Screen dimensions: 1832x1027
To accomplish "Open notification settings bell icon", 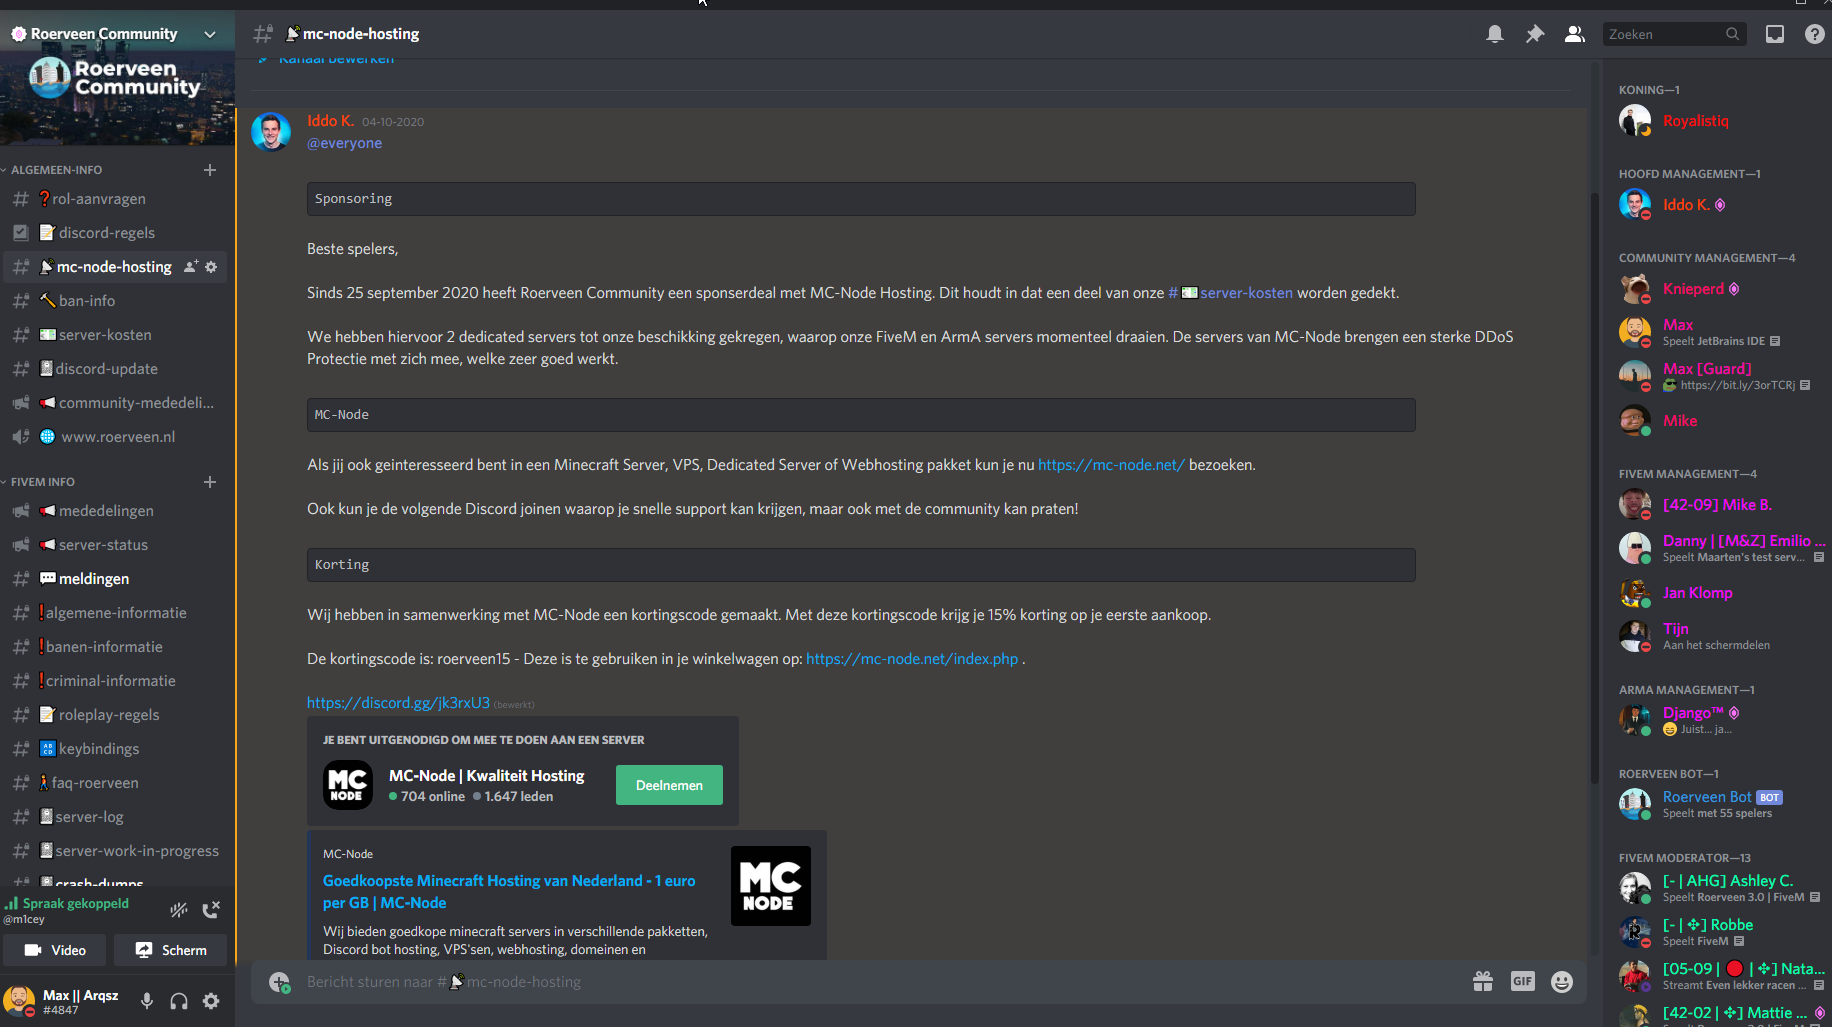I will (1494, 34).
